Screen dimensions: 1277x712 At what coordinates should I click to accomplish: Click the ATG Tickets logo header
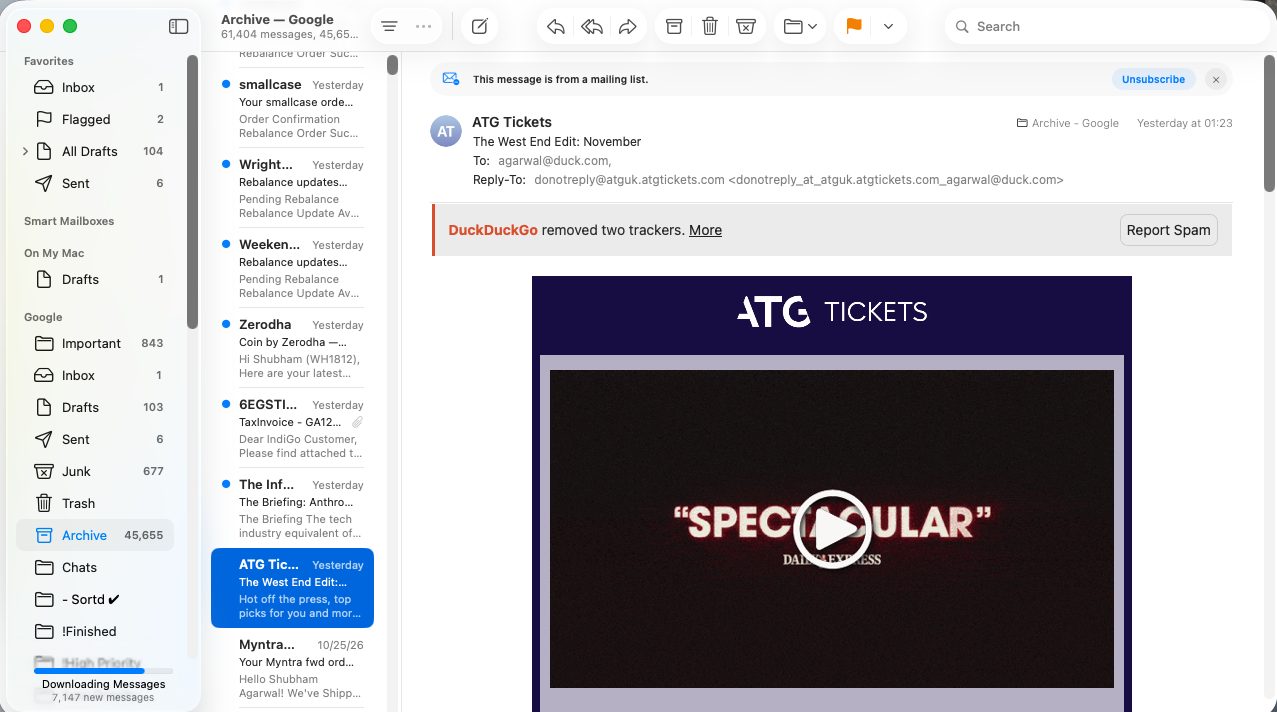coord(832,312)
